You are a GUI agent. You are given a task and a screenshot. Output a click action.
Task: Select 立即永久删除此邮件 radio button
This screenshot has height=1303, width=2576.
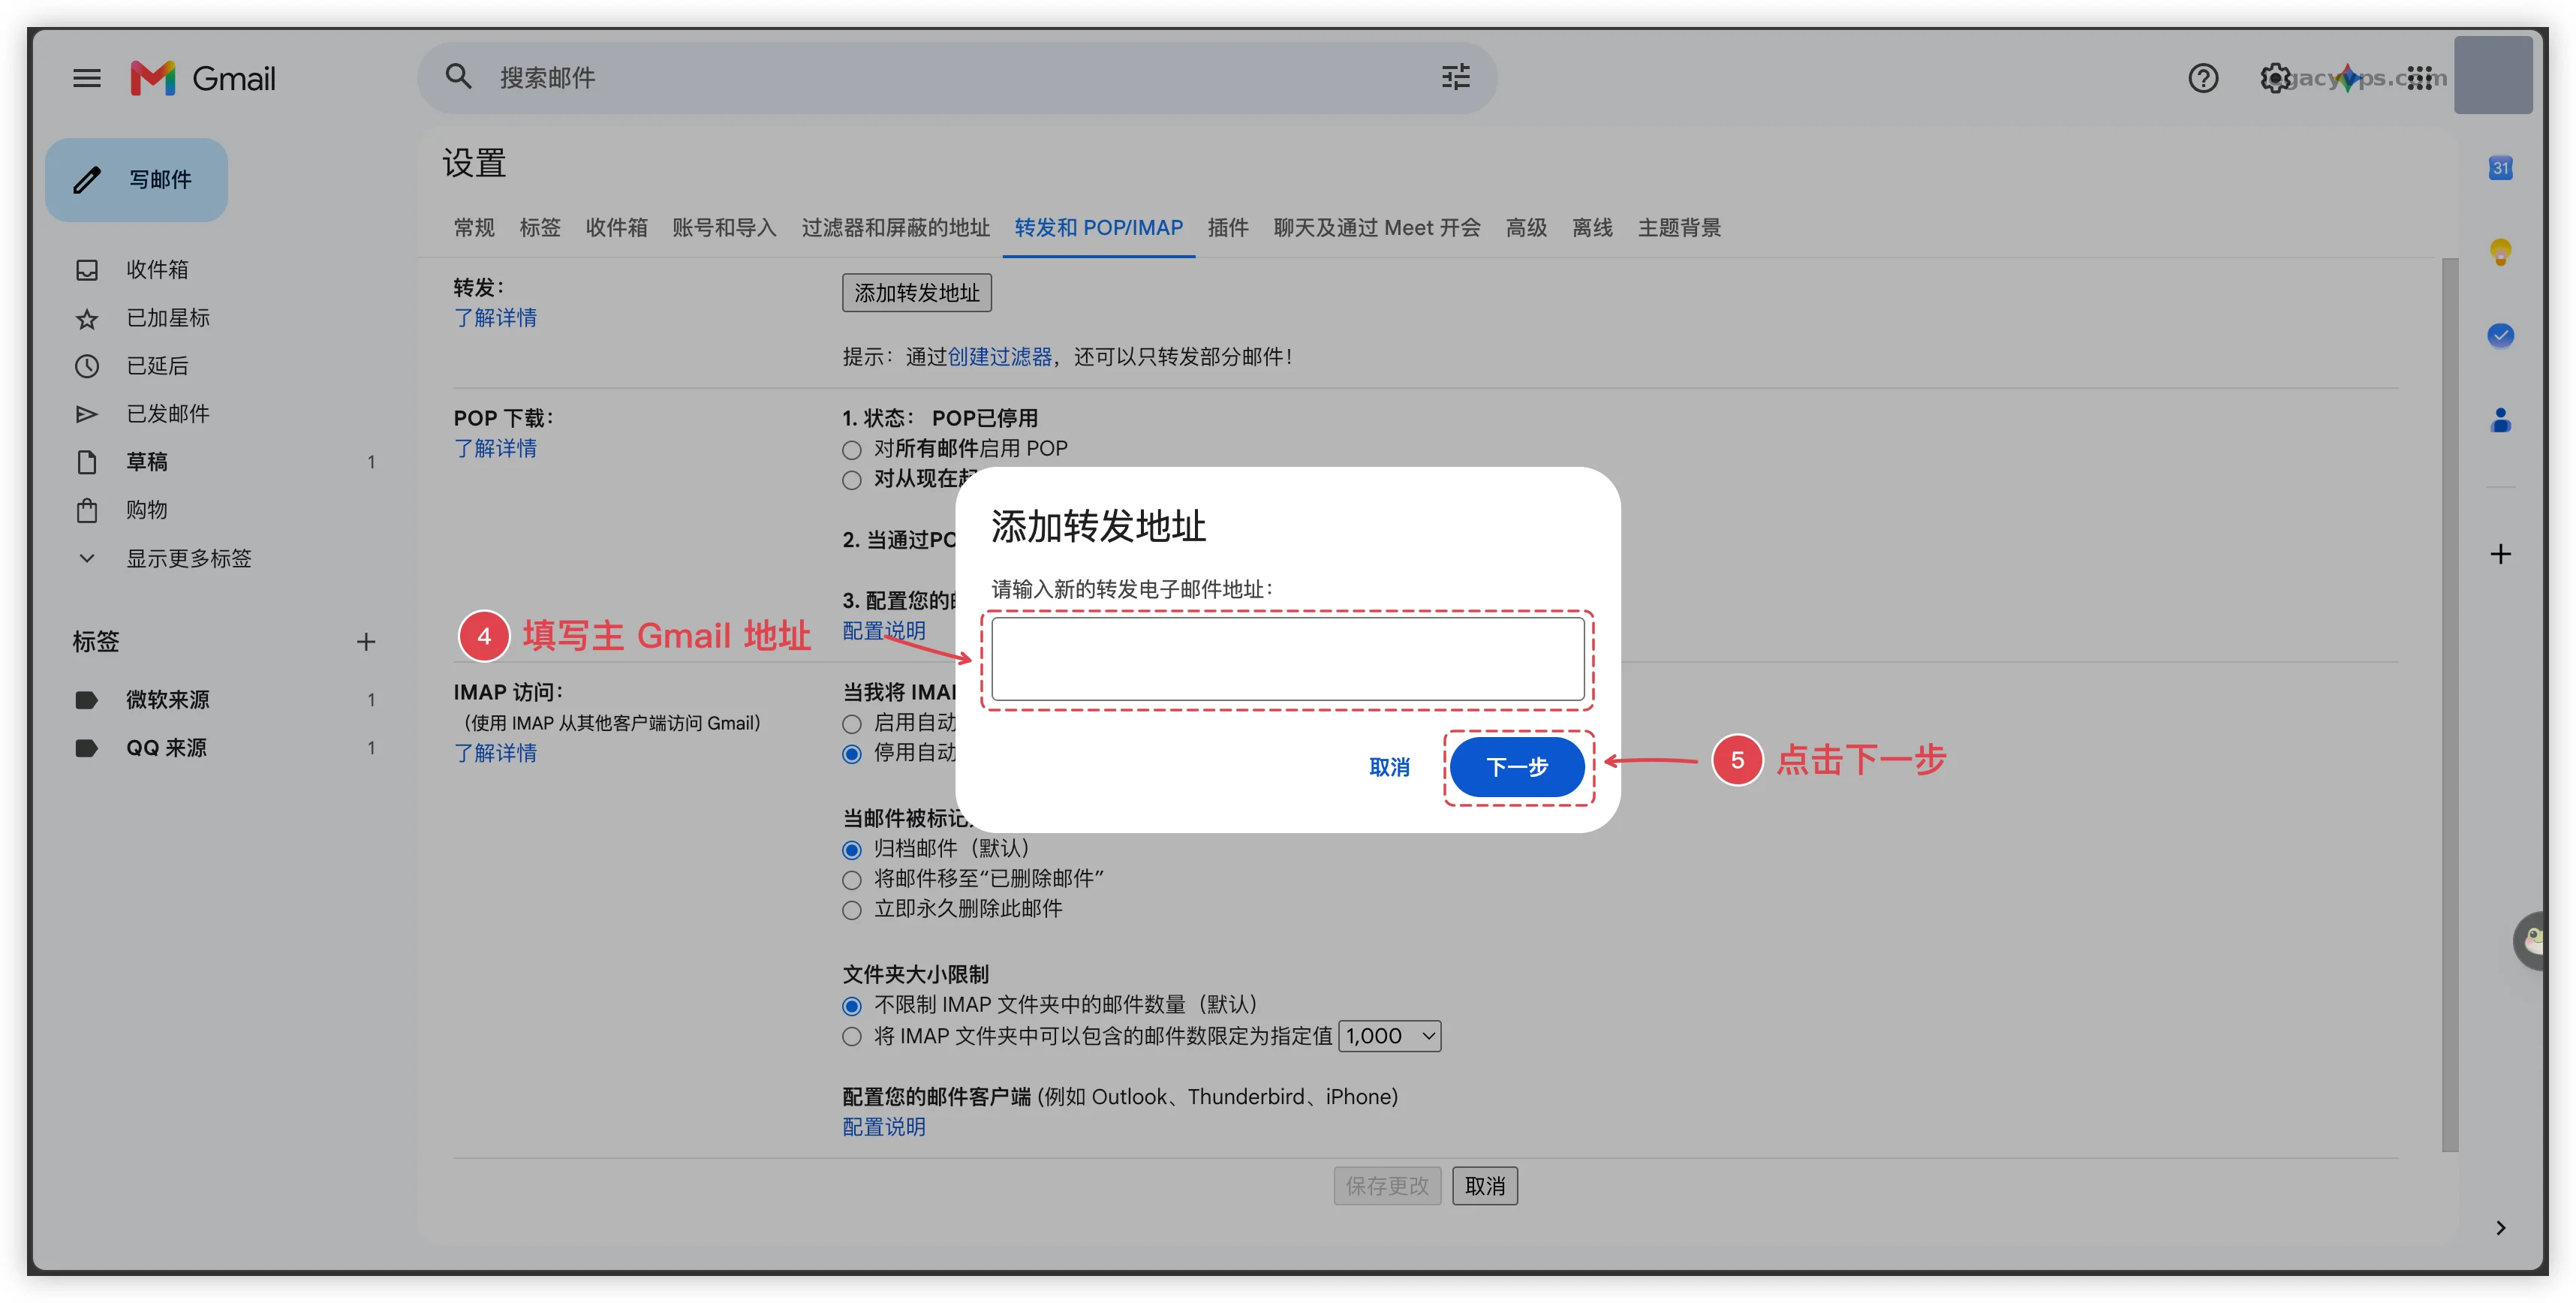tap(851, 910)
